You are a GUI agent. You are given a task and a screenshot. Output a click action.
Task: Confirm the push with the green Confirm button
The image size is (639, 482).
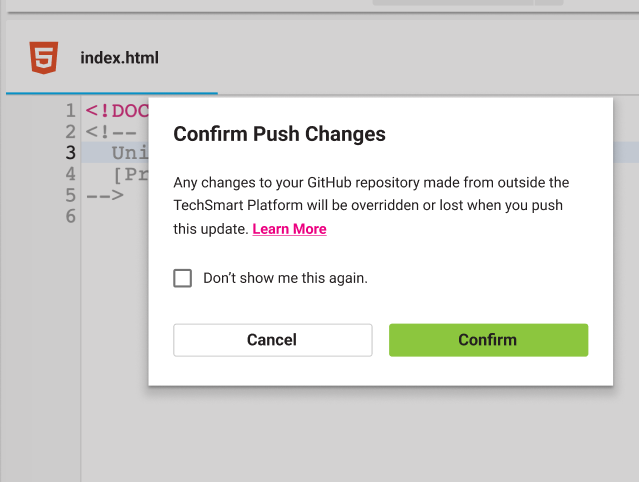coord(488,340)
